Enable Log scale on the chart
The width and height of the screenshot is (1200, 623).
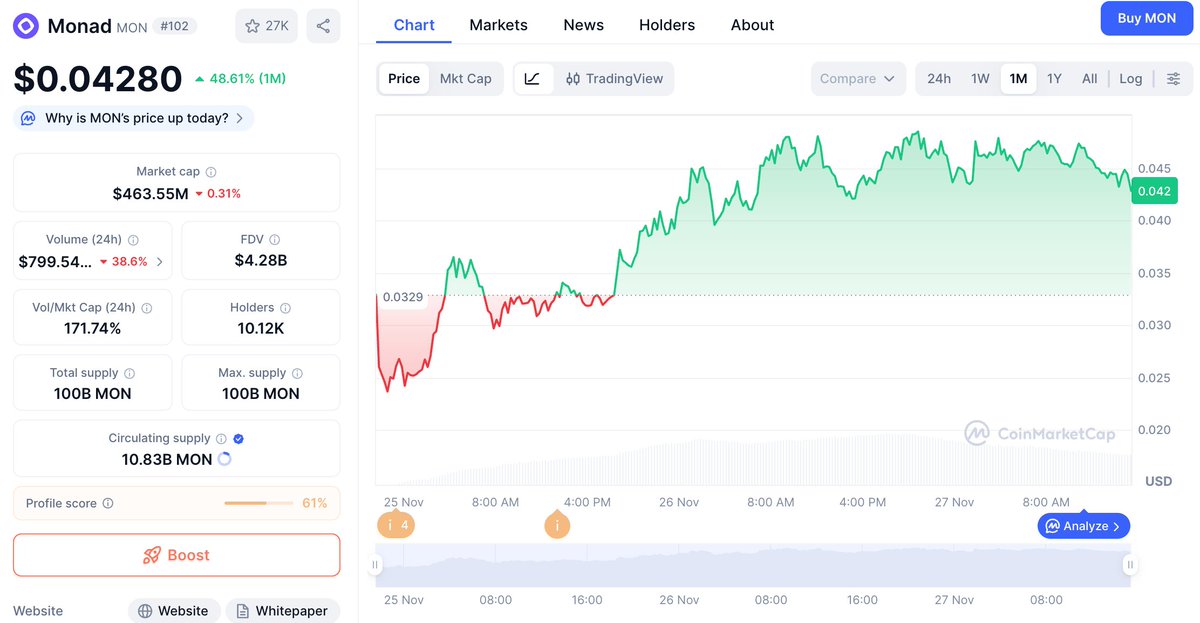tap(1130, 78)
